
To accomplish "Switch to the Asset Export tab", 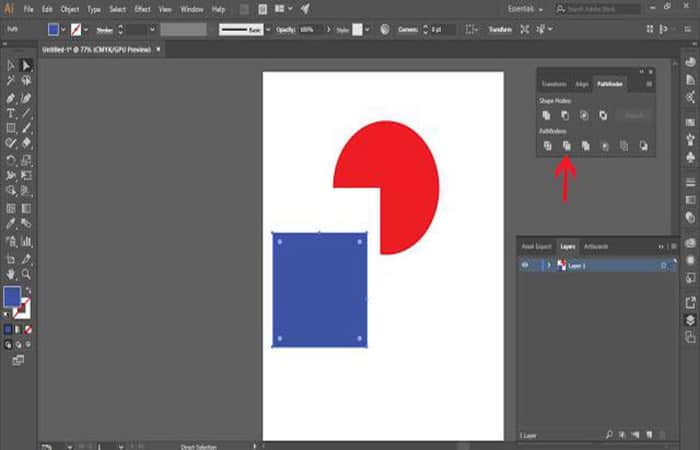I will [x=537, y=246].
